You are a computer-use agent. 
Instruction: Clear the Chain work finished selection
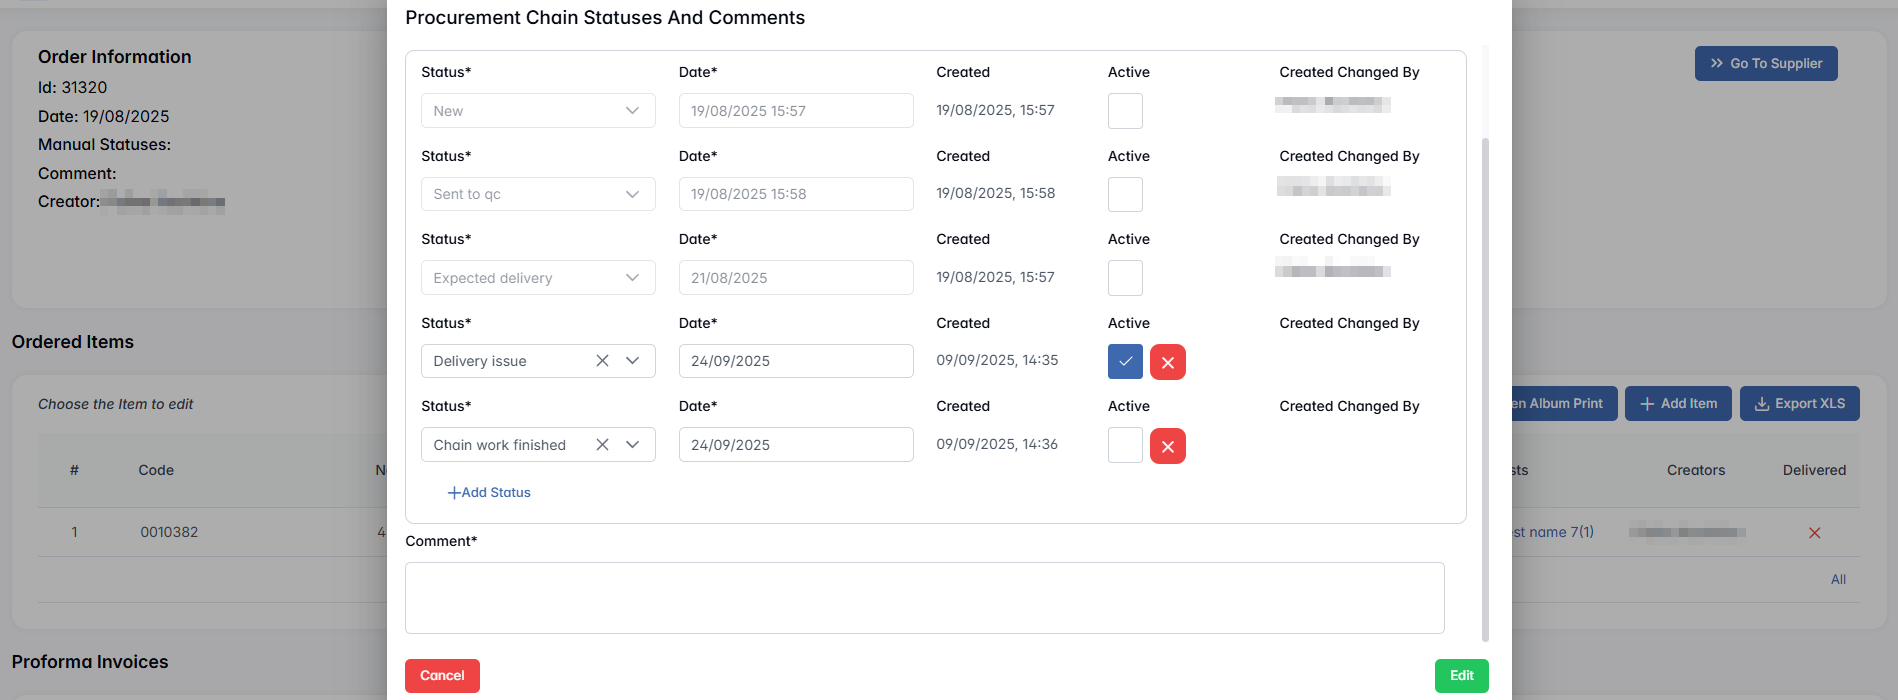click(x=602, y=445)
